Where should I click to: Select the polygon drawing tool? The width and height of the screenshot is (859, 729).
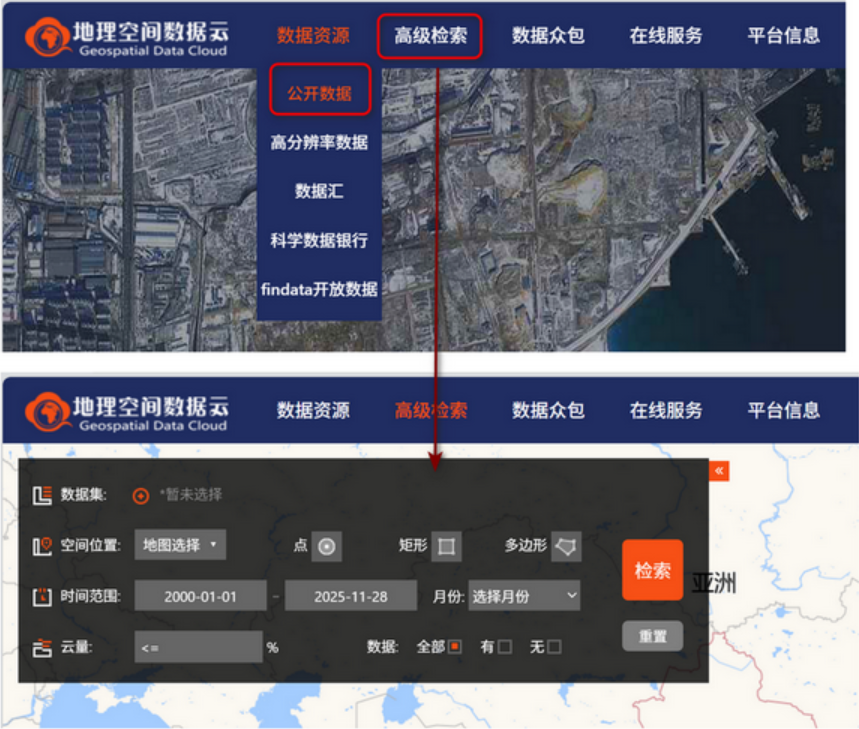pos(564,545)
